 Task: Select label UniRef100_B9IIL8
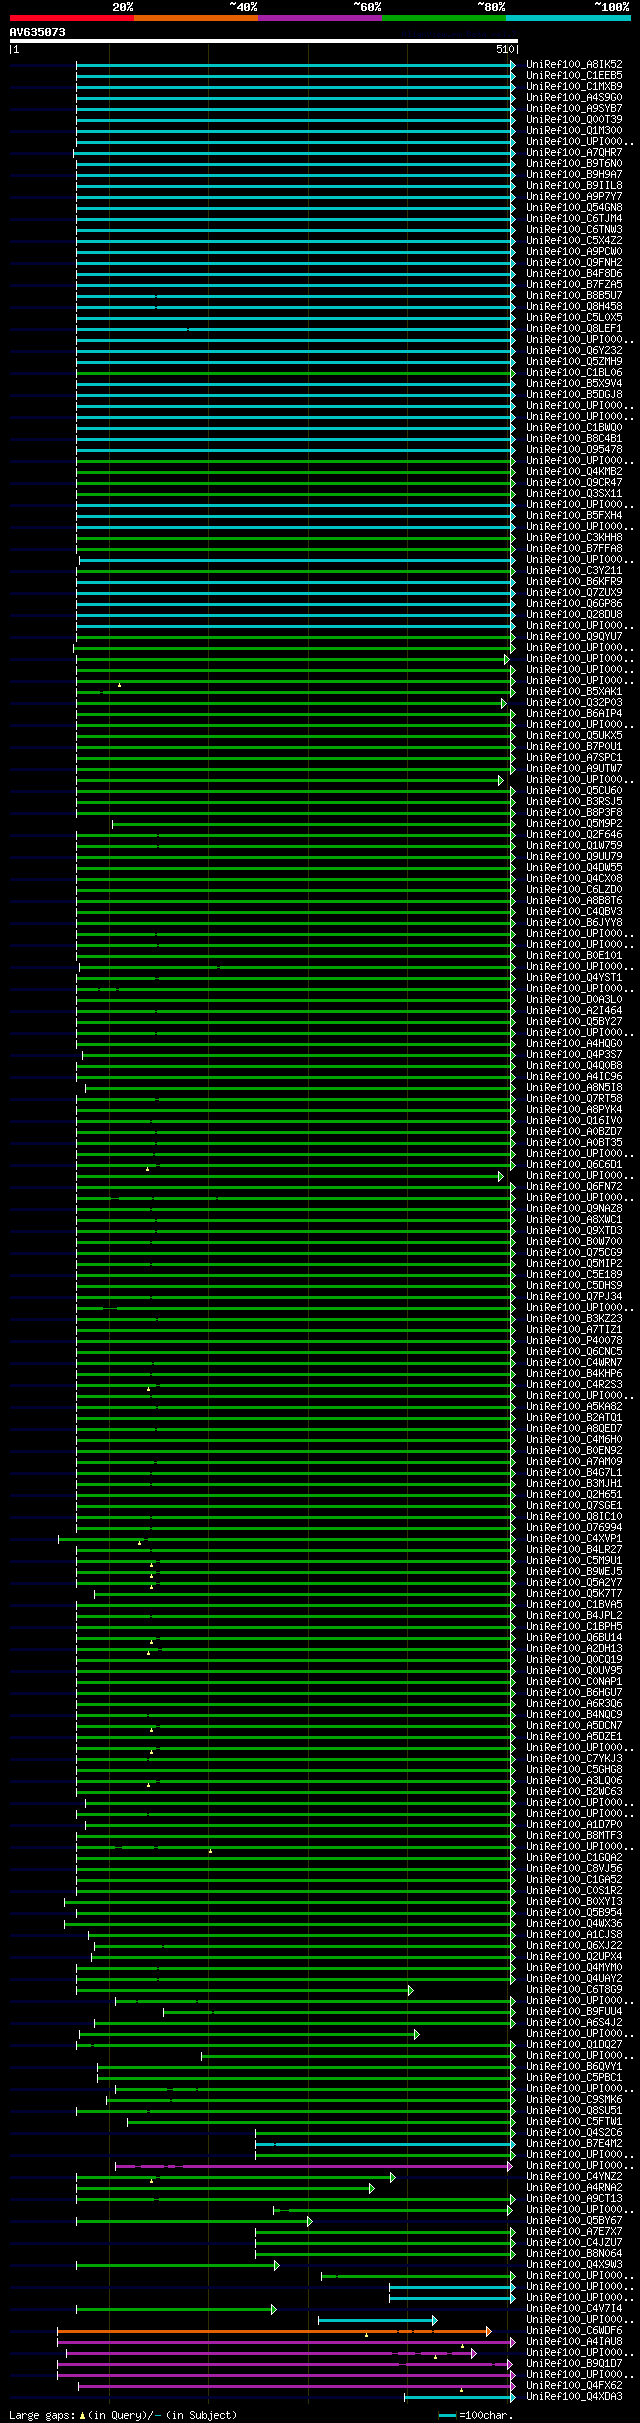[574, 186]
